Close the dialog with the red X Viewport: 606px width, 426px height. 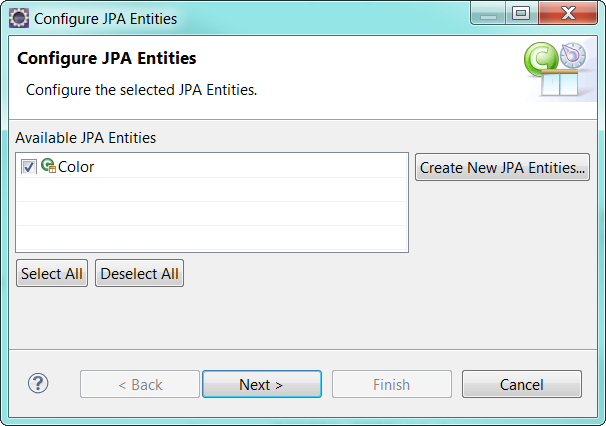pyautogui.click(x=568, y=14)
